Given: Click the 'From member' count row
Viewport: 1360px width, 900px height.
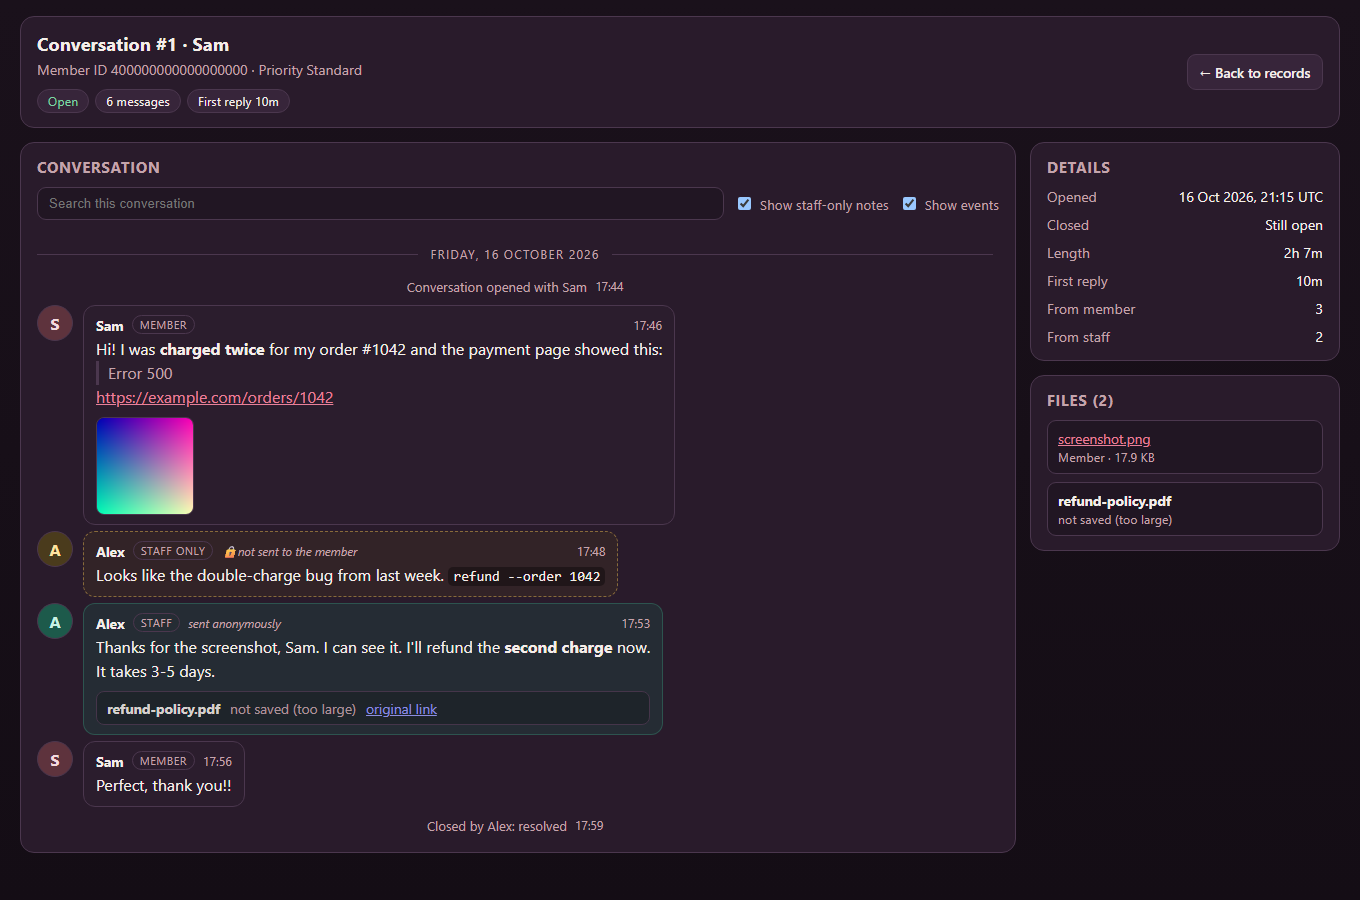Looking at the screenshot, I should pyautogui.click(x=1185, y=309).
